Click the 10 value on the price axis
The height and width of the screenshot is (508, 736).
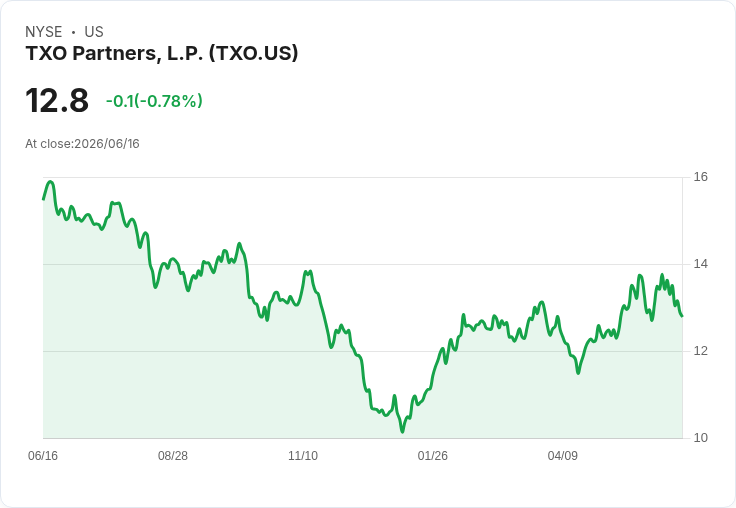[x=700, y=438]
